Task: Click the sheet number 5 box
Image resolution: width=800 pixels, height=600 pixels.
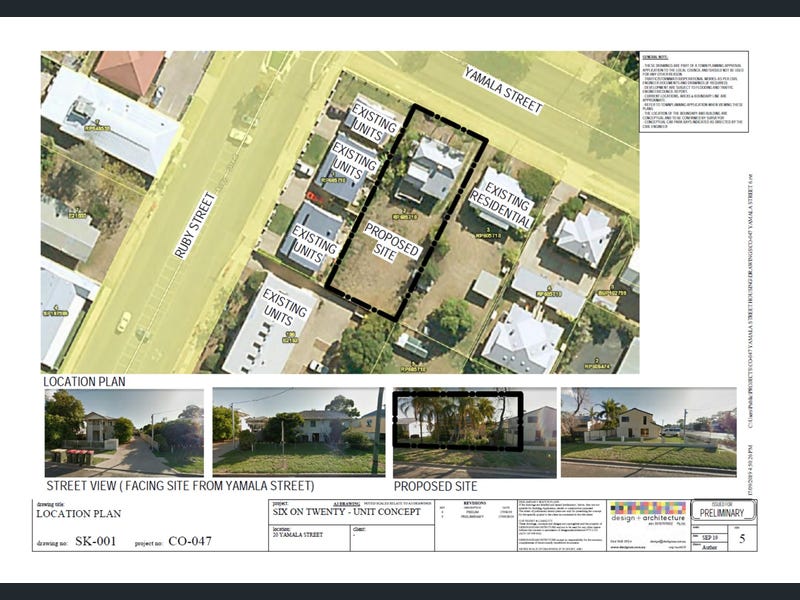Action: 741,539
